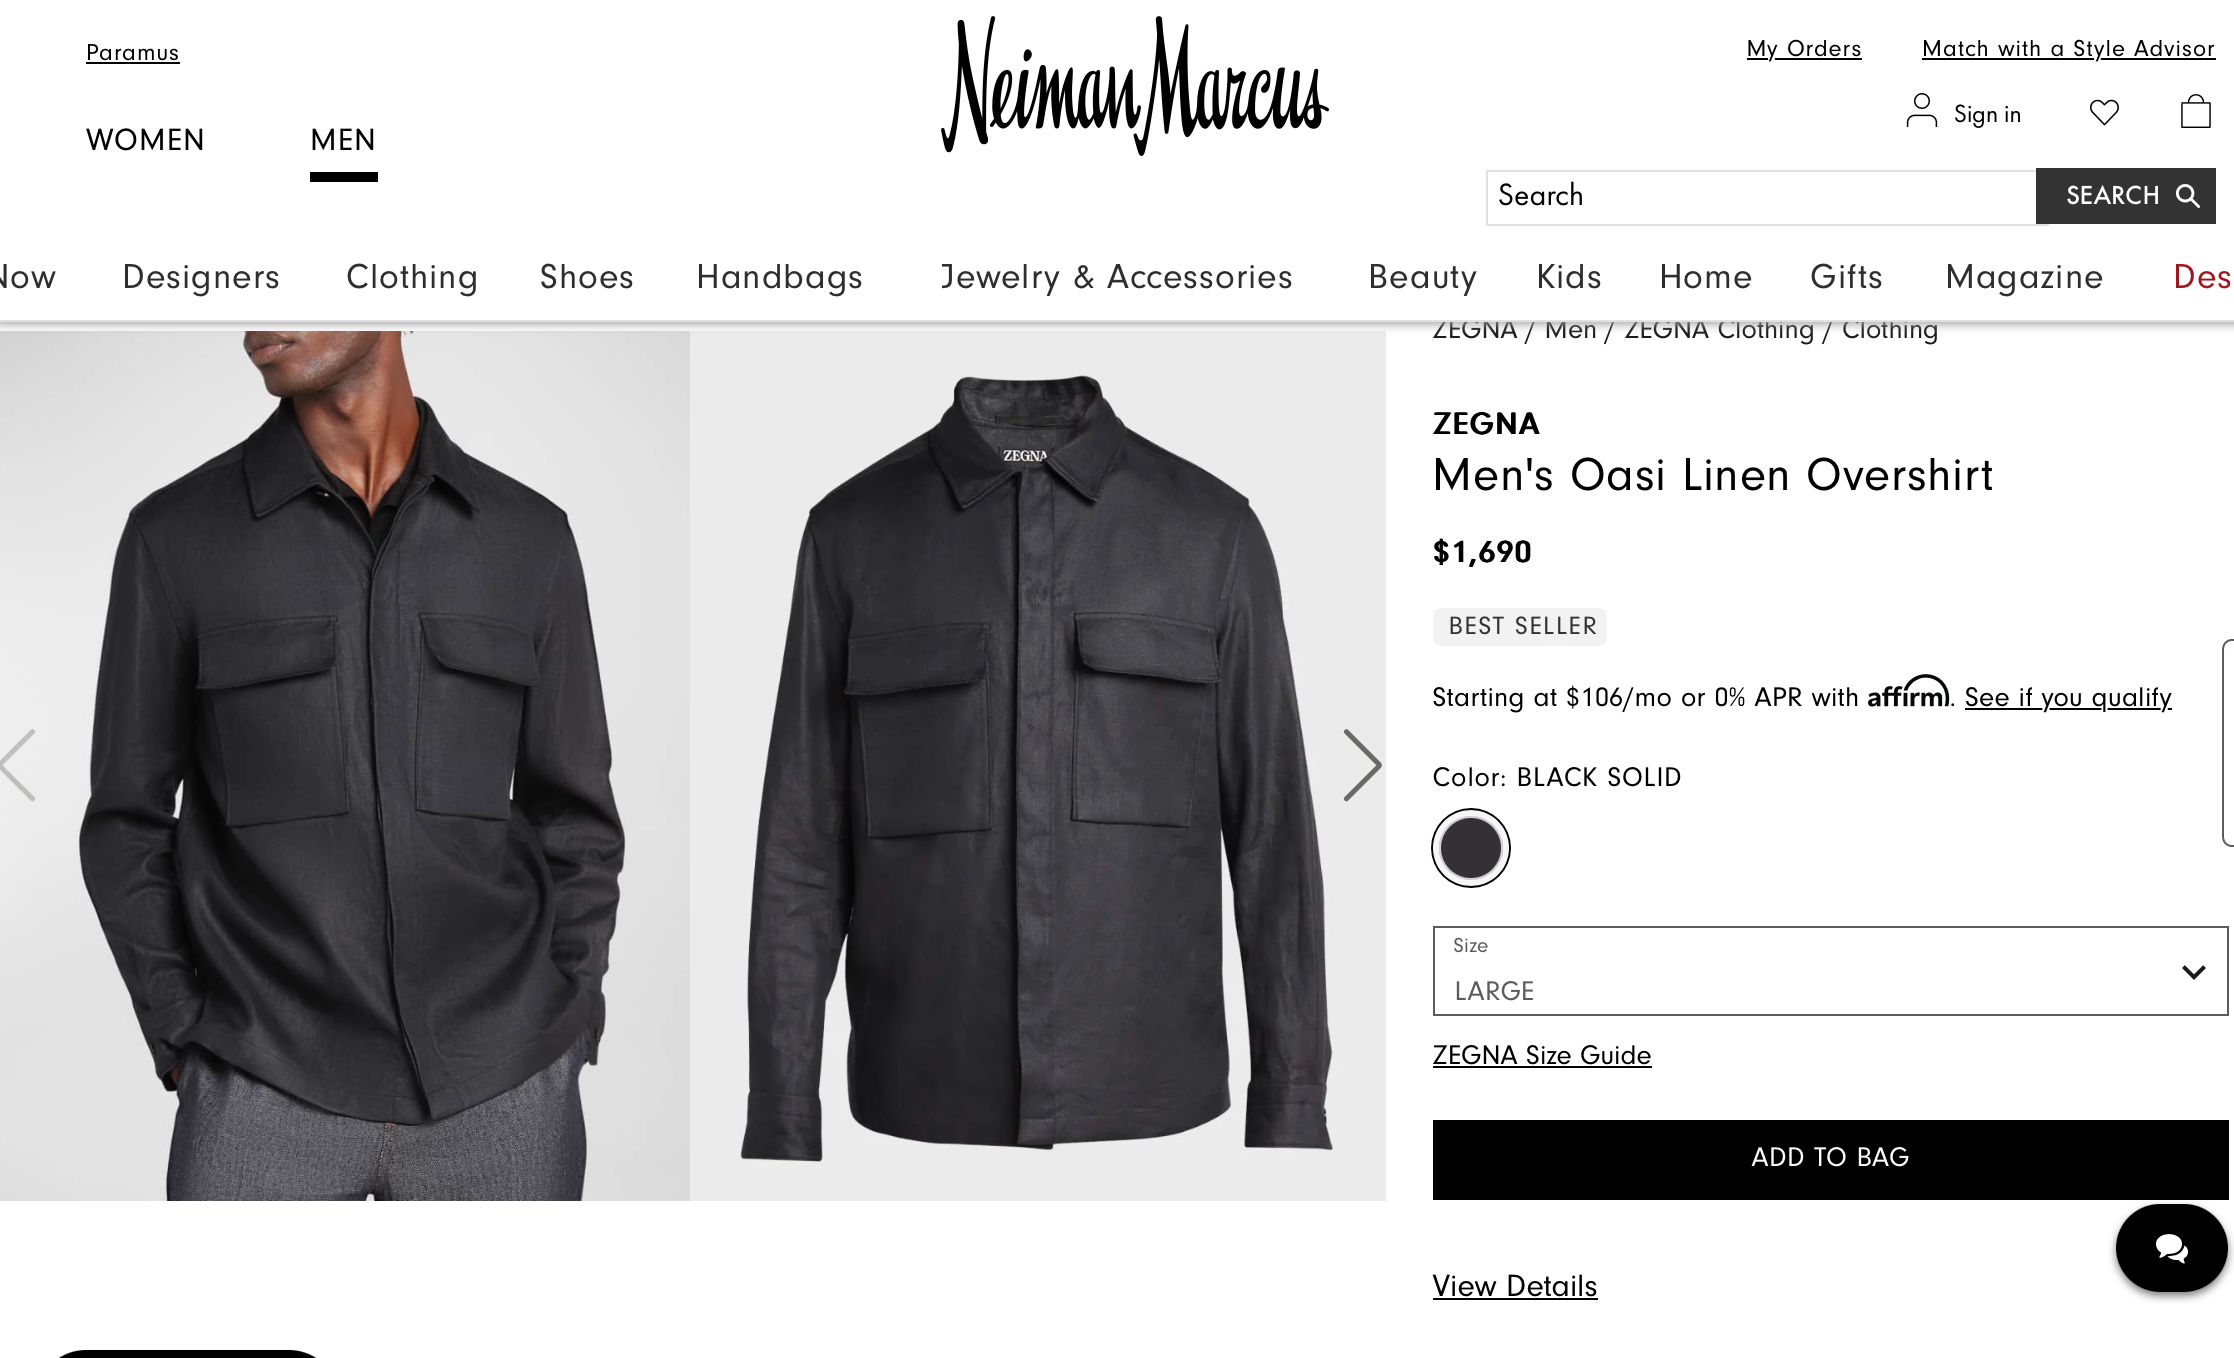Open the chat bubble icon
Screen dimensions: 2234x1358
pos(2169,1247)
